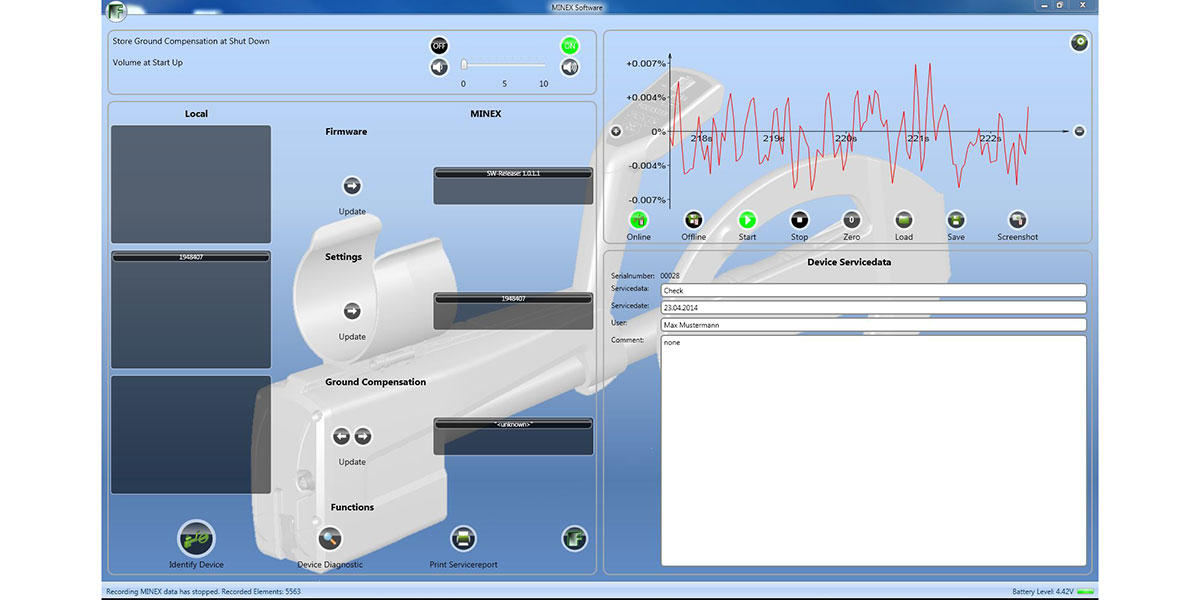1200x600 pixels.
Task: Click the low volume speaker icon
Action: (439, 67)
